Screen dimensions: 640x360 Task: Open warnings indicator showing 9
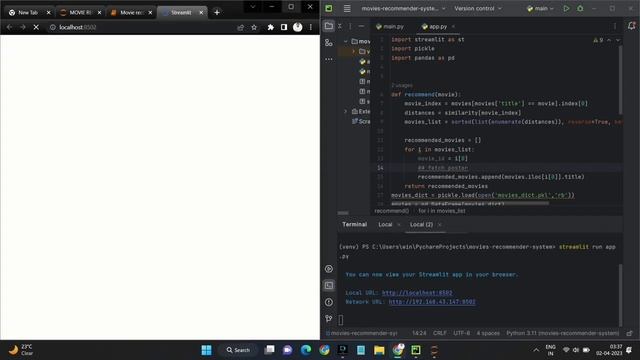(x=598, y=40)
